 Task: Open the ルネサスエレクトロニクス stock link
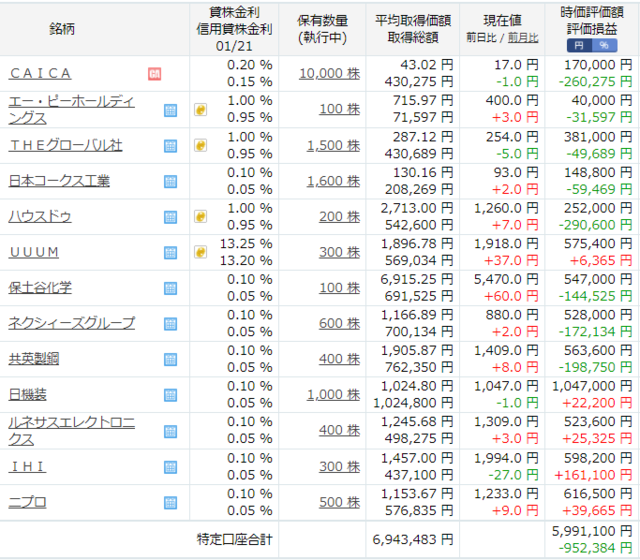(x=71, y=431)
